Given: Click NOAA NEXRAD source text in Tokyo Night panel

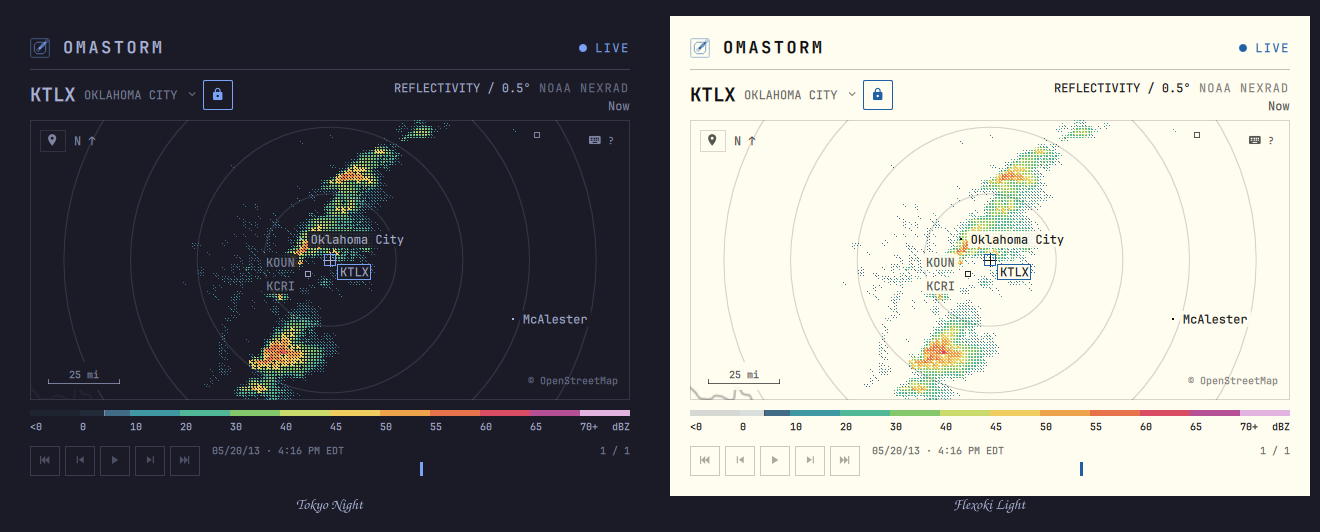Looking at the screenshot, I should 584,88.
